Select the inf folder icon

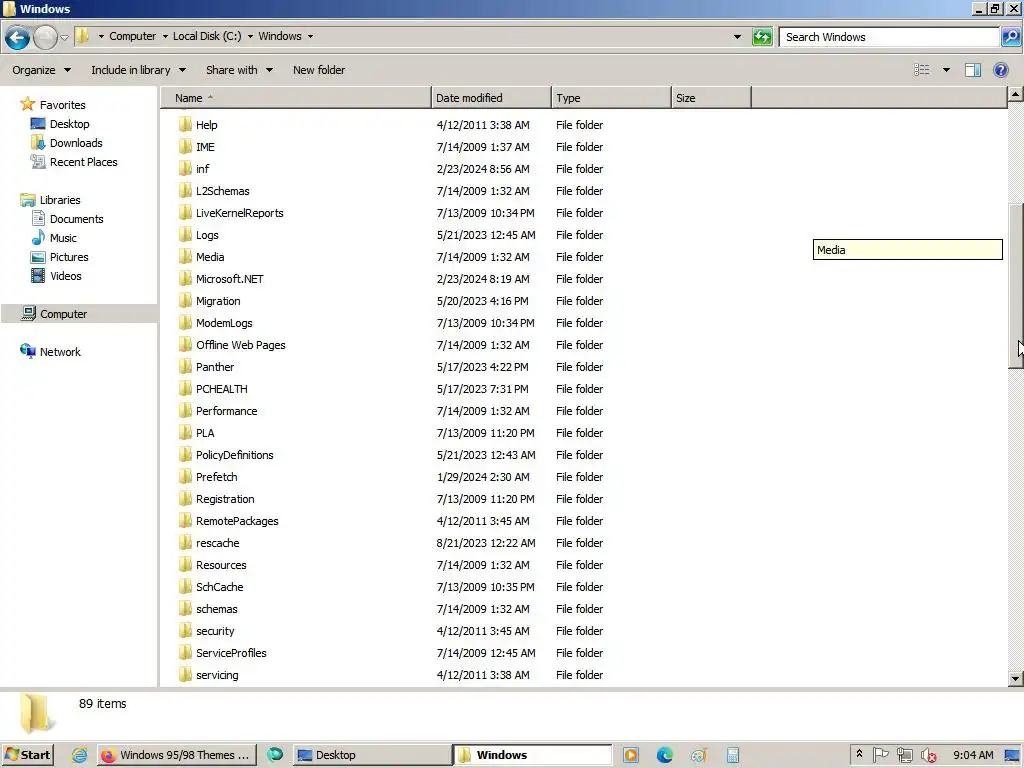pyautogui.click(x=185, y=168)
